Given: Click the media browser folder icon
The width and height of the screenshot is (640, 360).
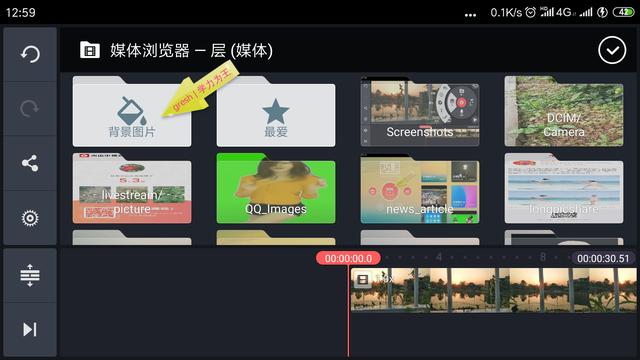Looking at the screenshot, I should pos(90,50).
